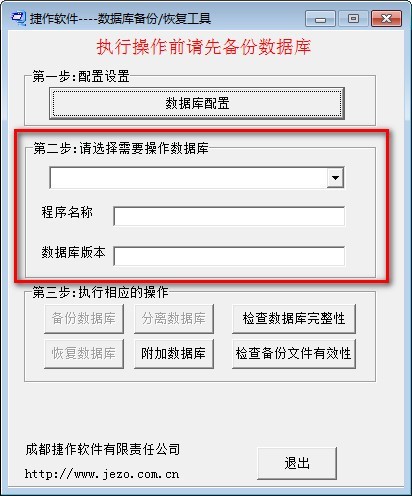Open the http://www.jezo.com.cn link
The width and height of the screenshot is (412, 496).
click(x=102, y=474)
